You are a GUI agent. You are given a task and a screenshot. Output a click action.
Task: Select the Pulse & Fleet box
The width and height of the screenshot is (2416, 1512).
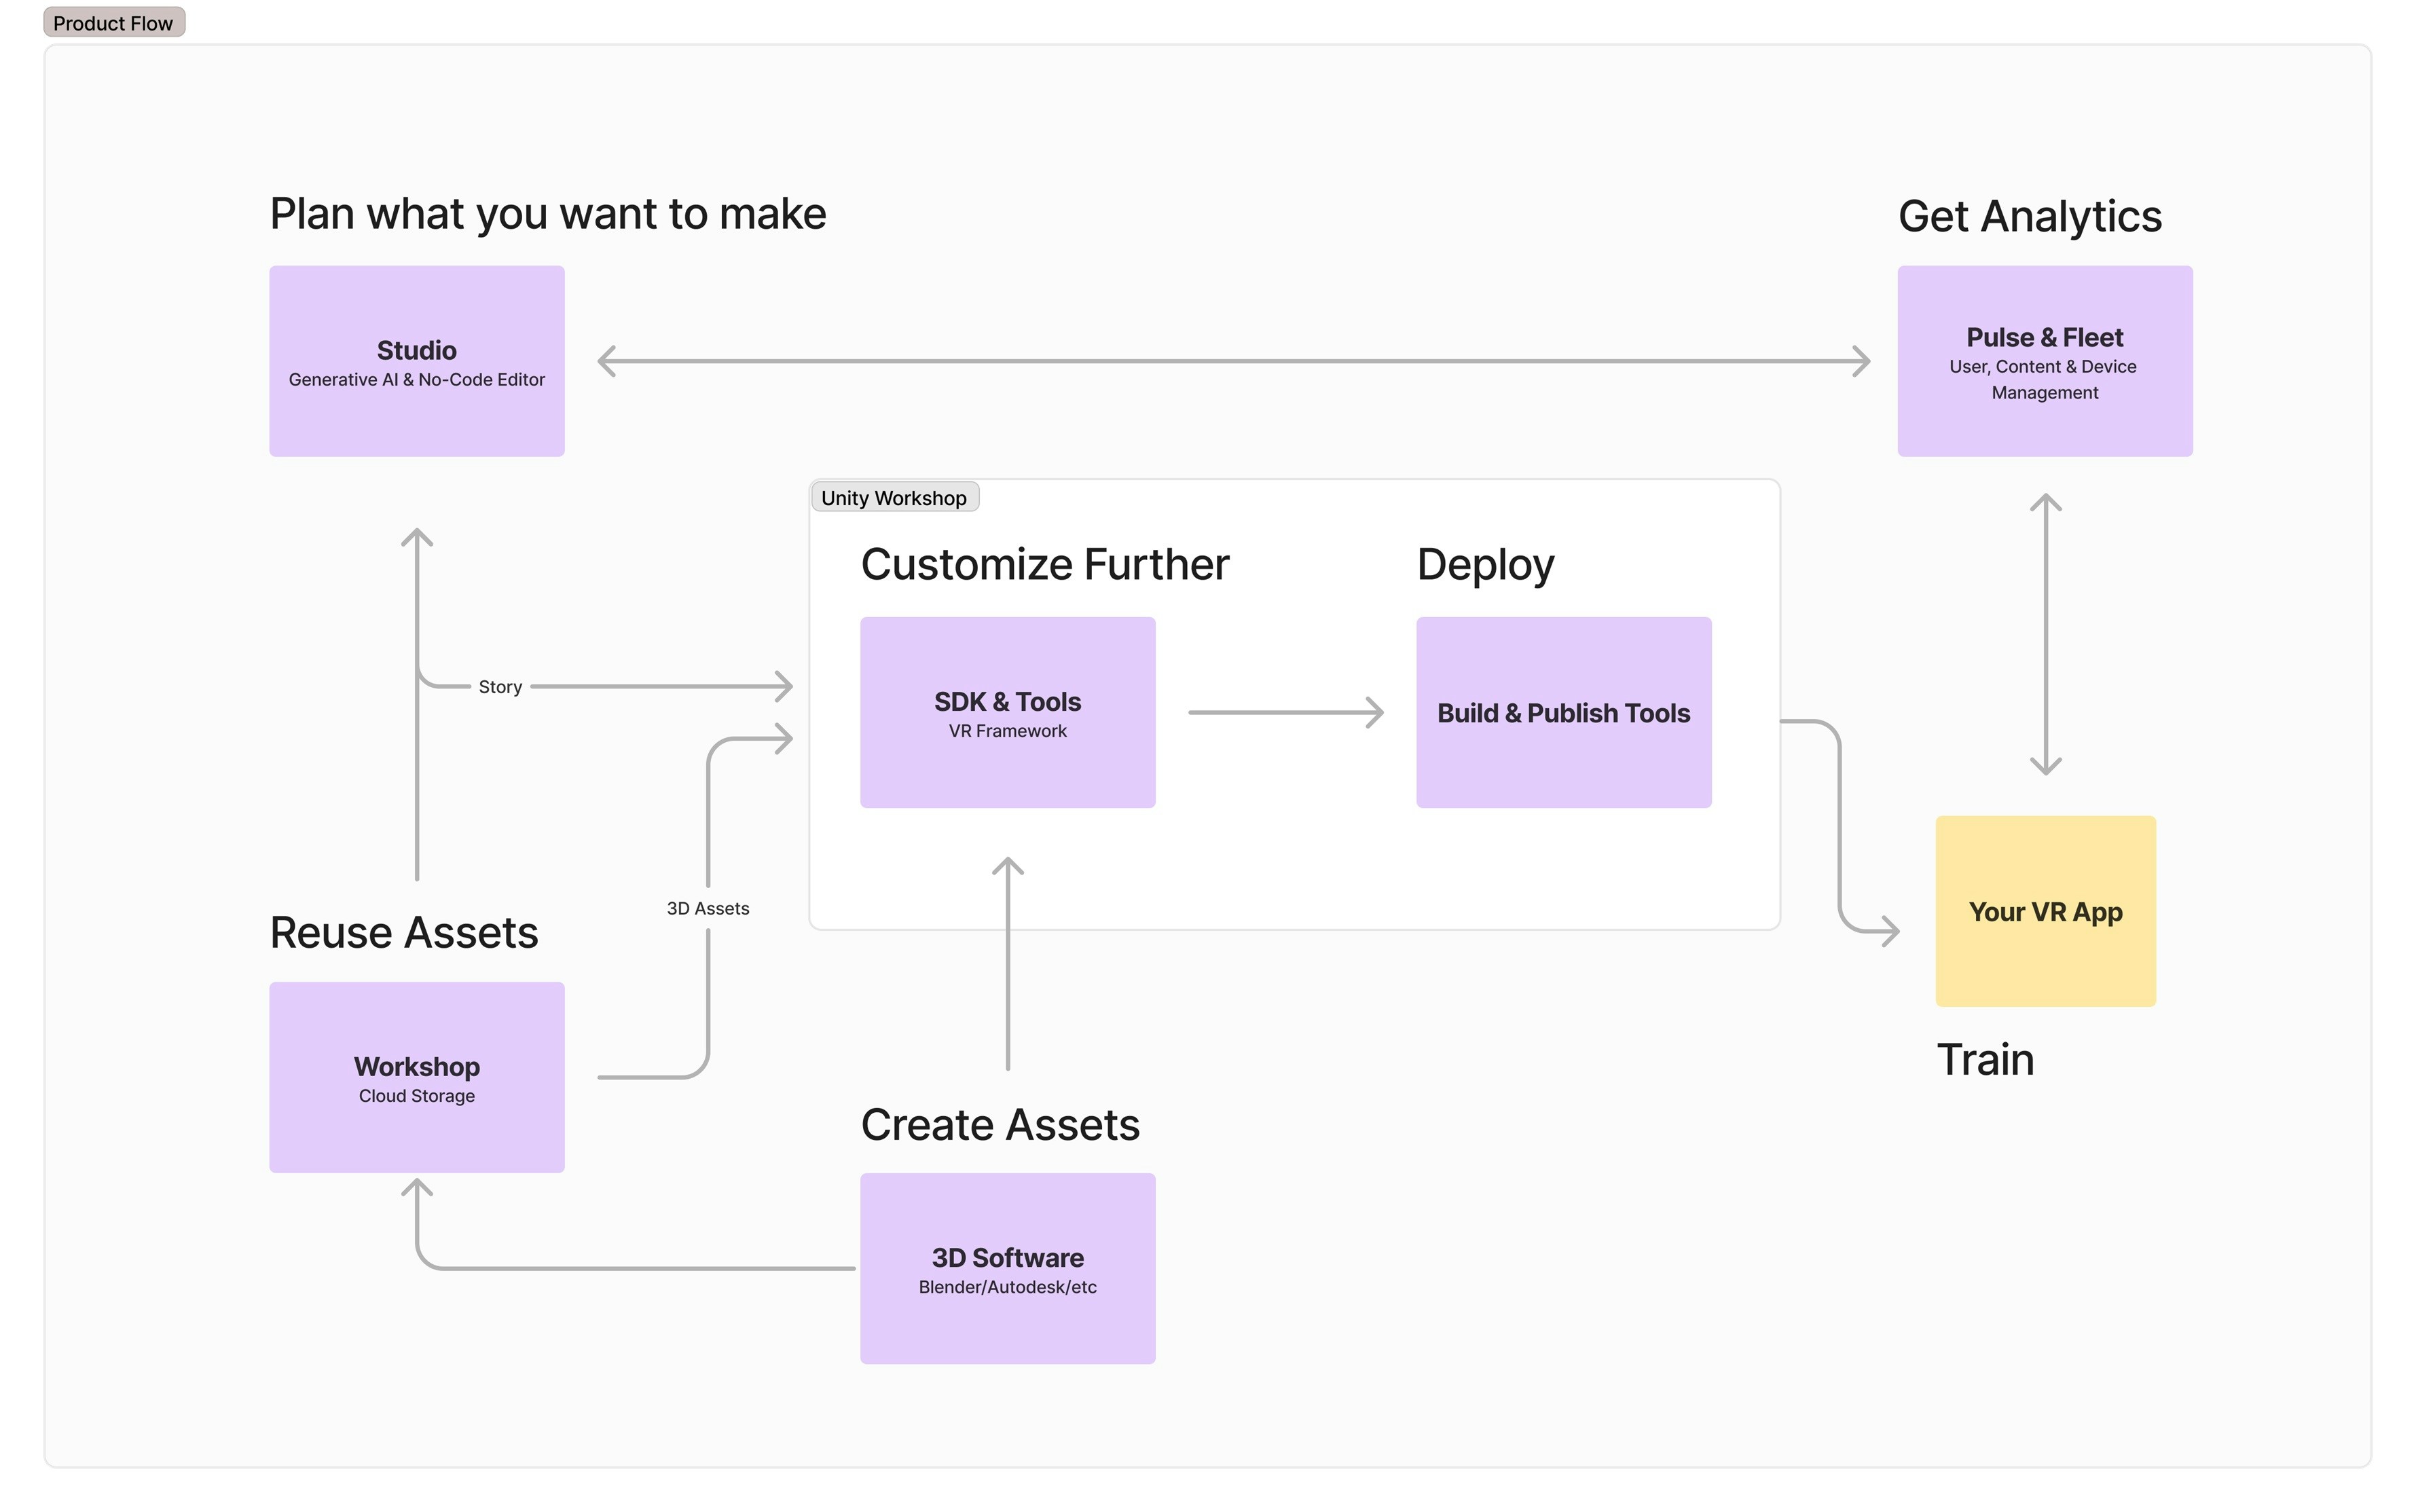2044,361
